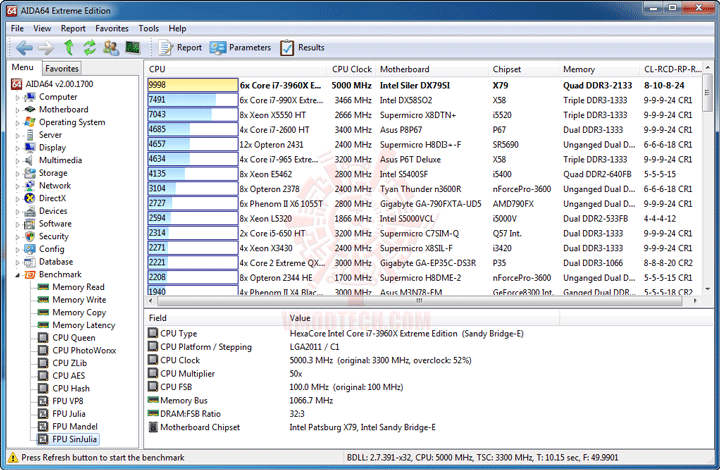Viewport: 720px width, 470px height.
Task: Expand the Motherboard tree node
Action: (17, 110)
